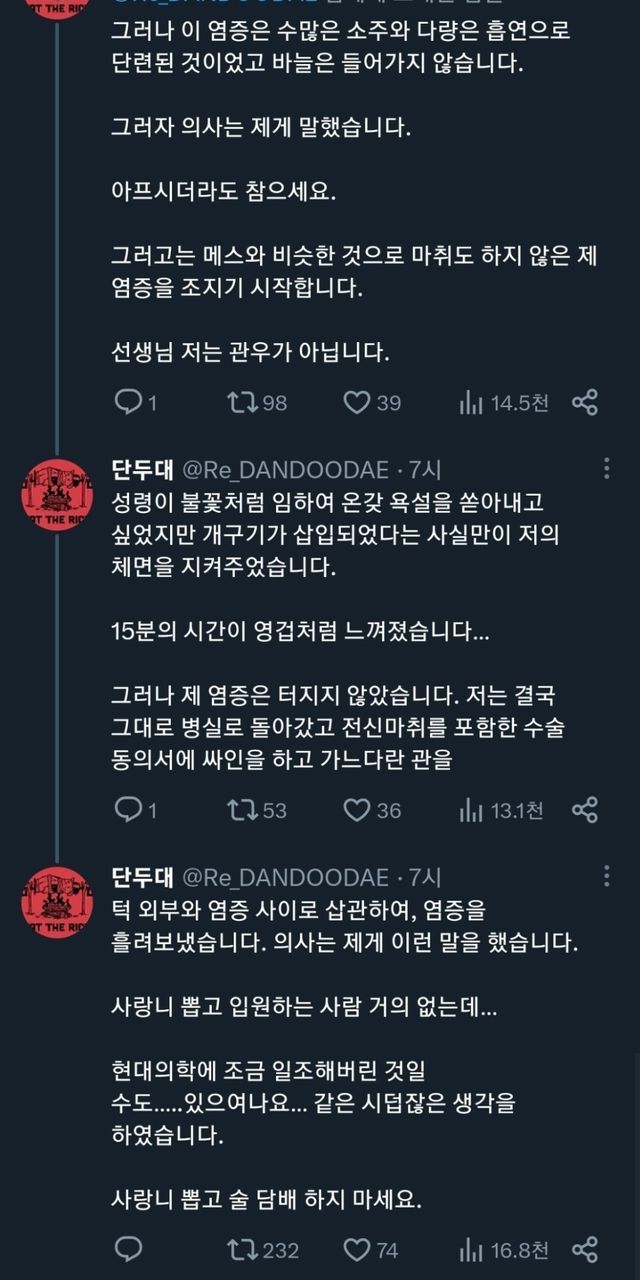The width and height of the screenshot is (640, 1280).
Task: Share the tweet with 16.8천 views
Action: click(x=585, y=1249)
